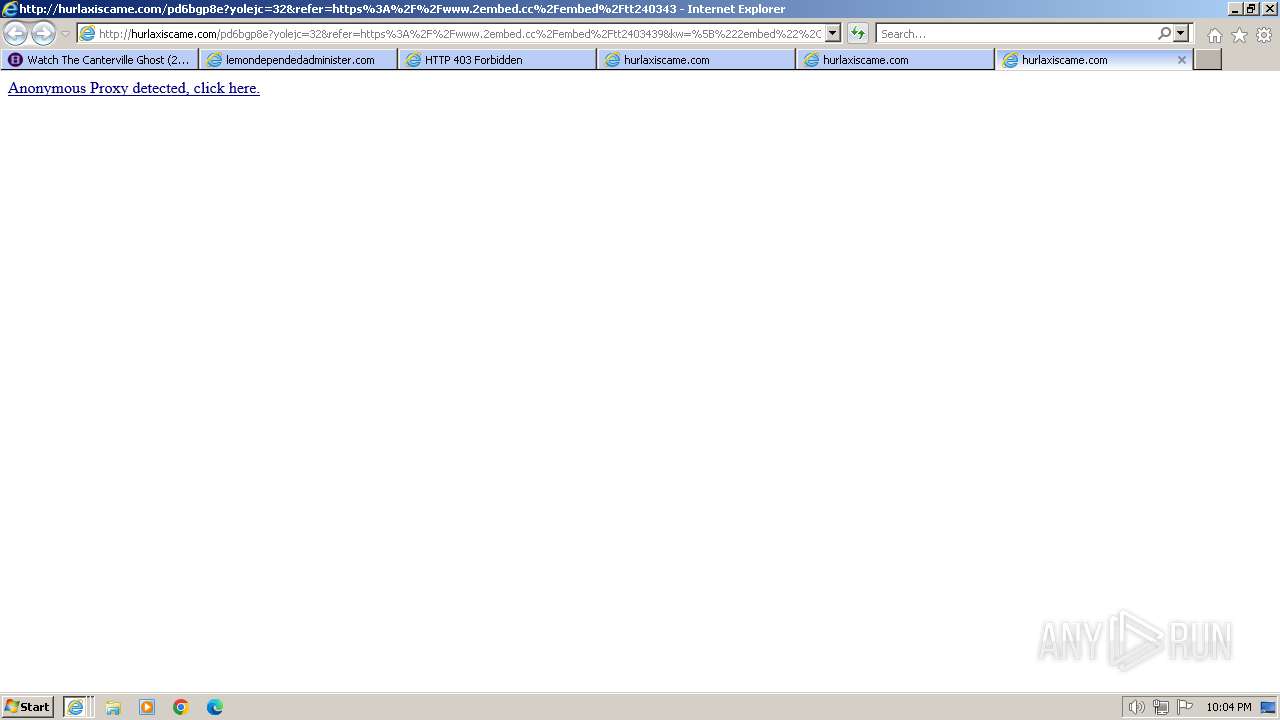Open the Home page icon
Screen dimensions: 1280x720
(x=1214, y=35)
